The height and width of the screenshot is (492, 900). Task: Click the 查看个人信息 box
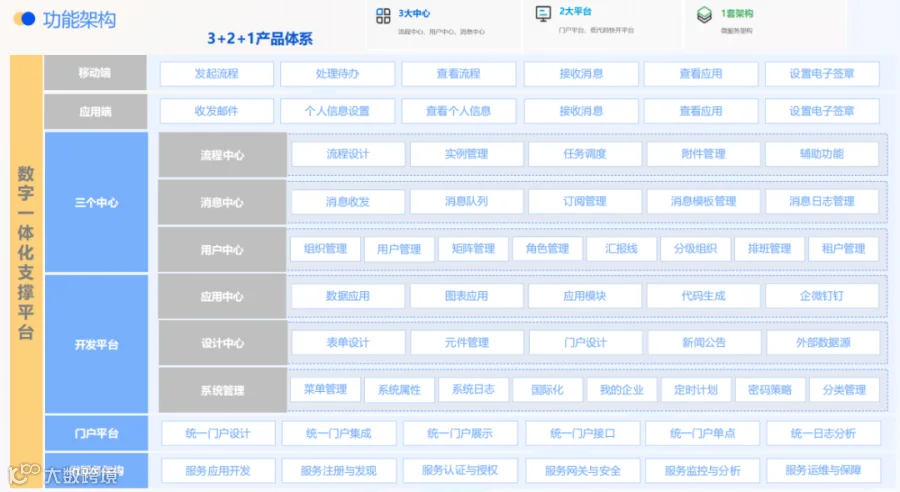(x=459, y=111)
